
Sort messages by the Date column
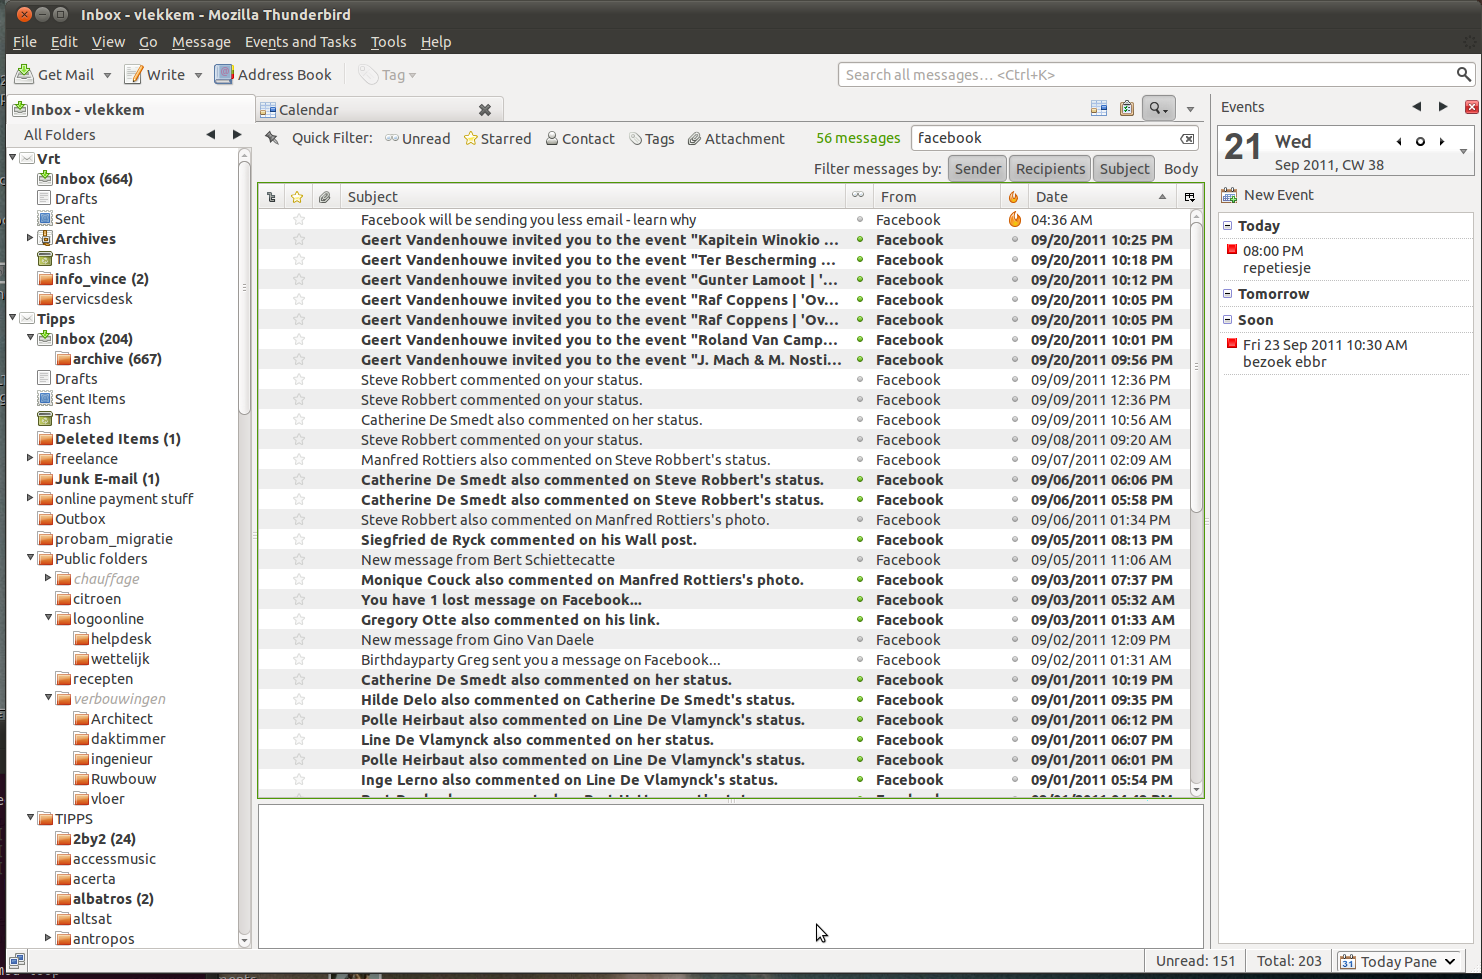point(1101,197)
